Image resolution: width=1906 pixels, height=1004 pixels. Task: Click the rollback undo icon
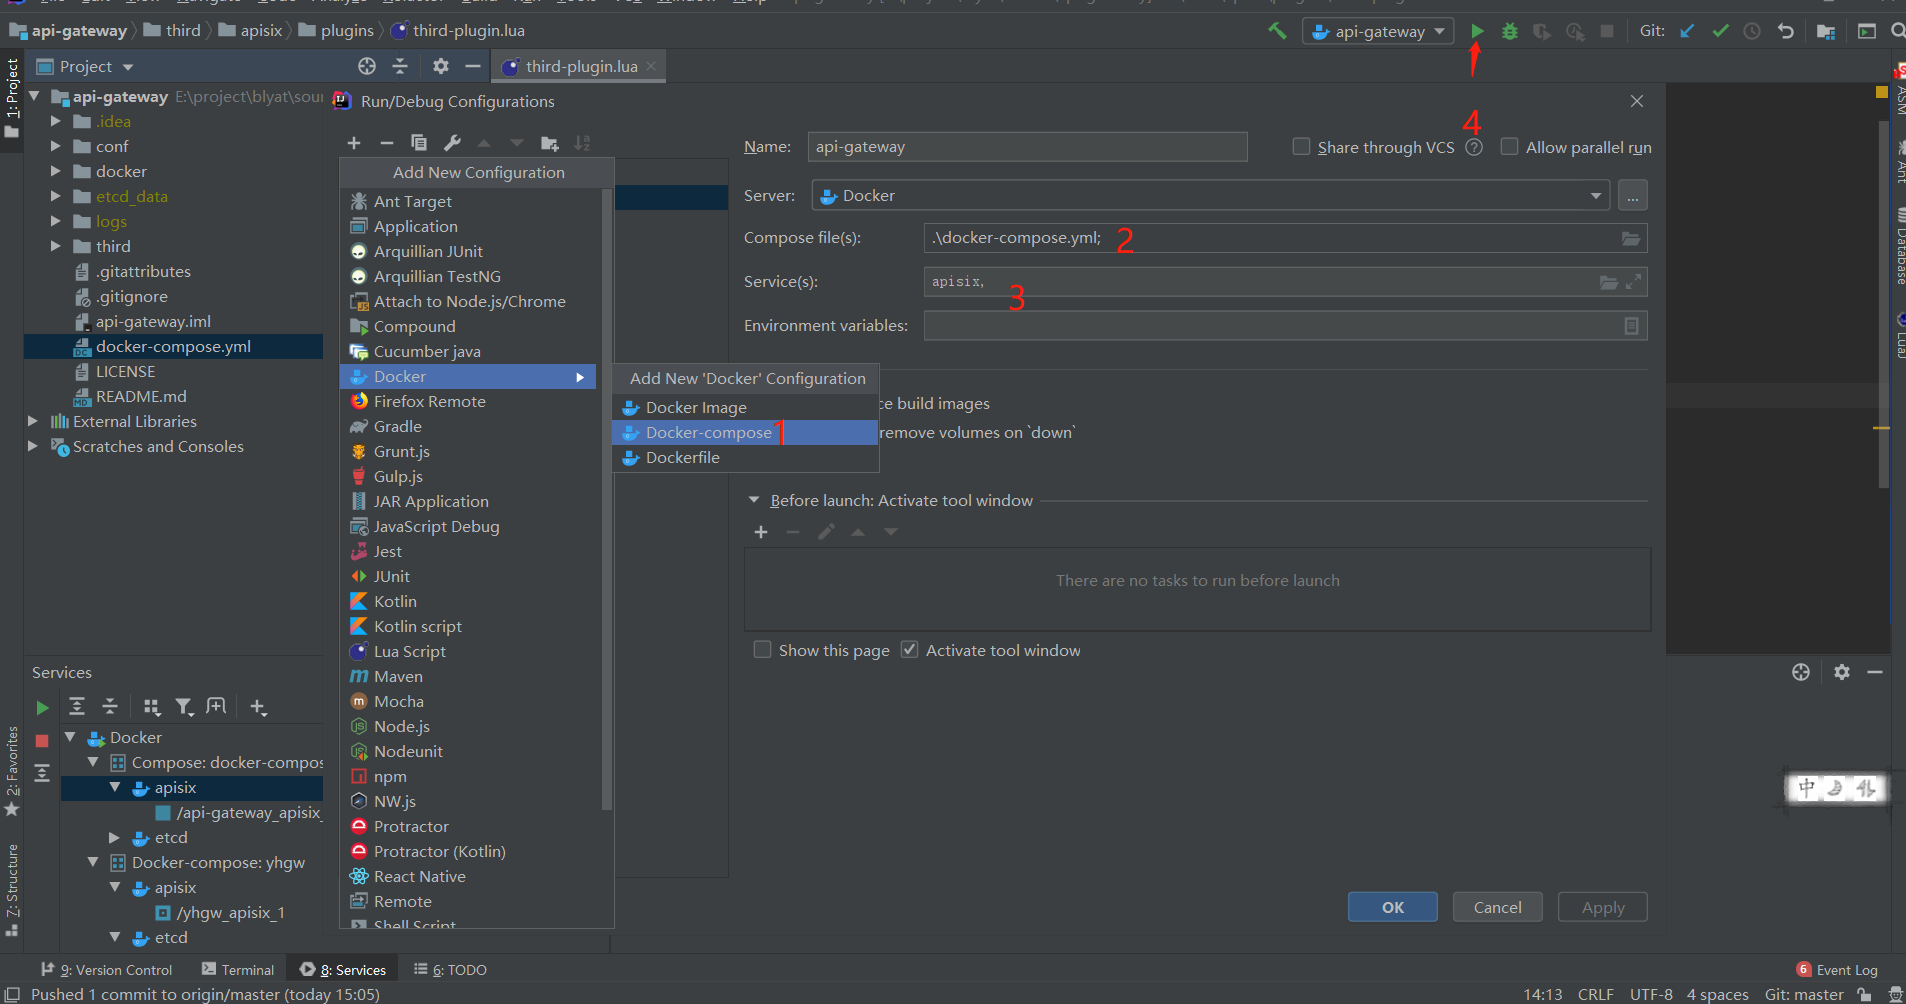[1785, 31]
